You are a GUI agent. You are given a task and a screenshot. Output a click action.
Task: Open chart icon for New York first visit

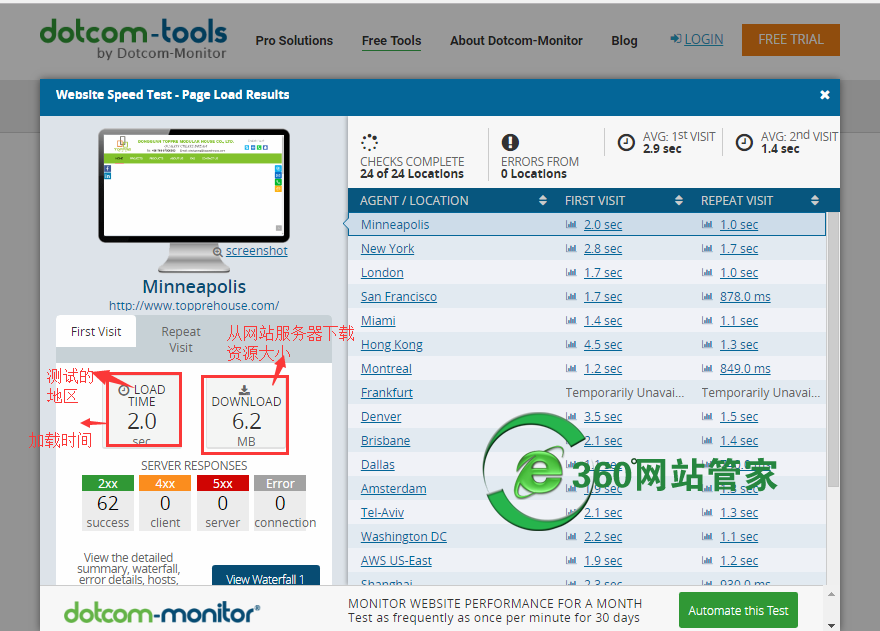571,249
